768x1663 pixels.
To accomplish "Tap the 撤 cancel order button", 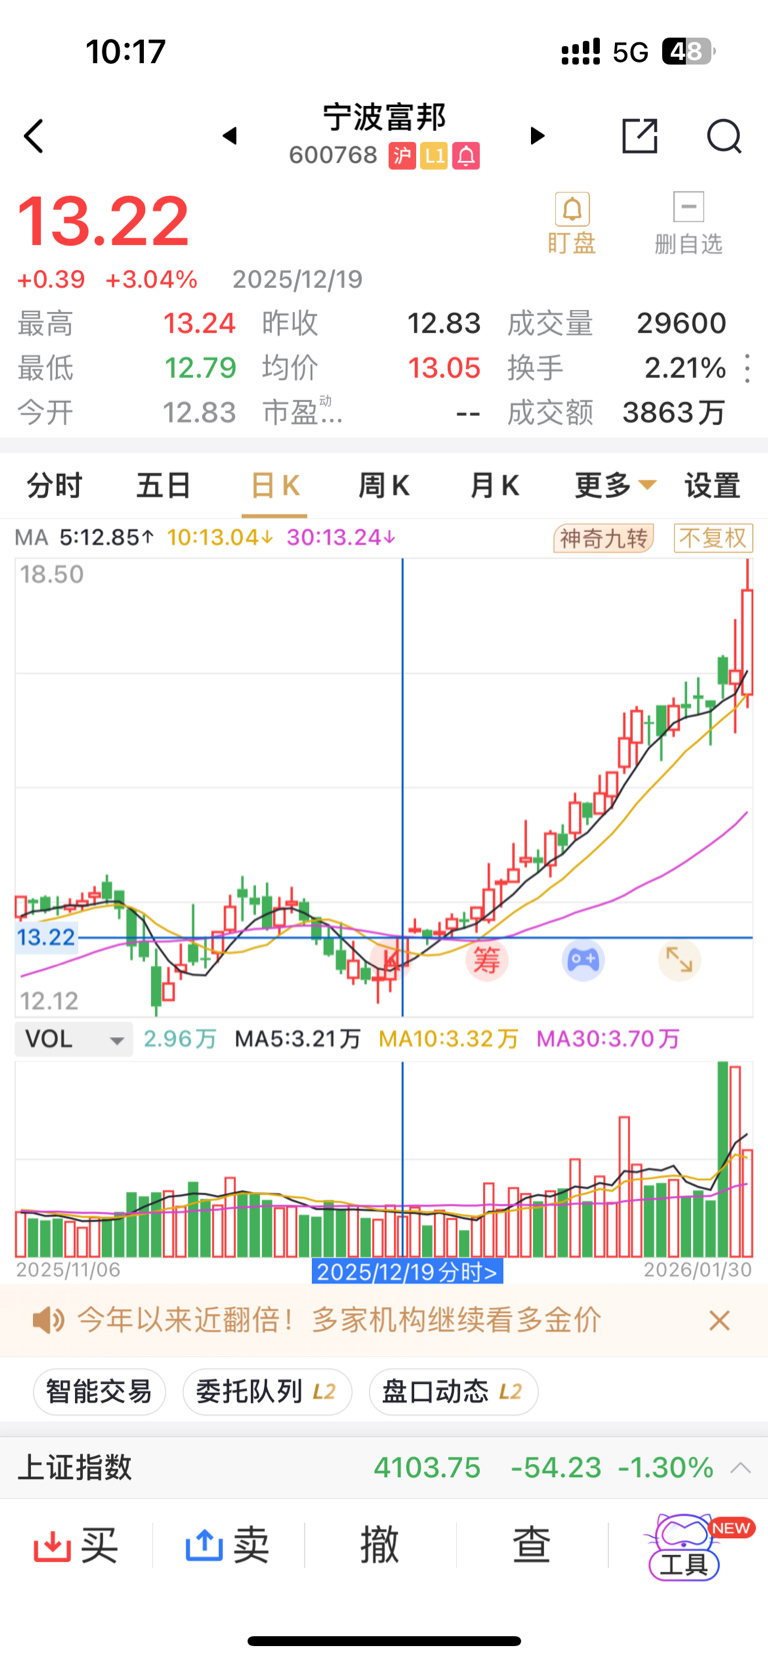I will pyautogui.click(x=380, y=1545).
